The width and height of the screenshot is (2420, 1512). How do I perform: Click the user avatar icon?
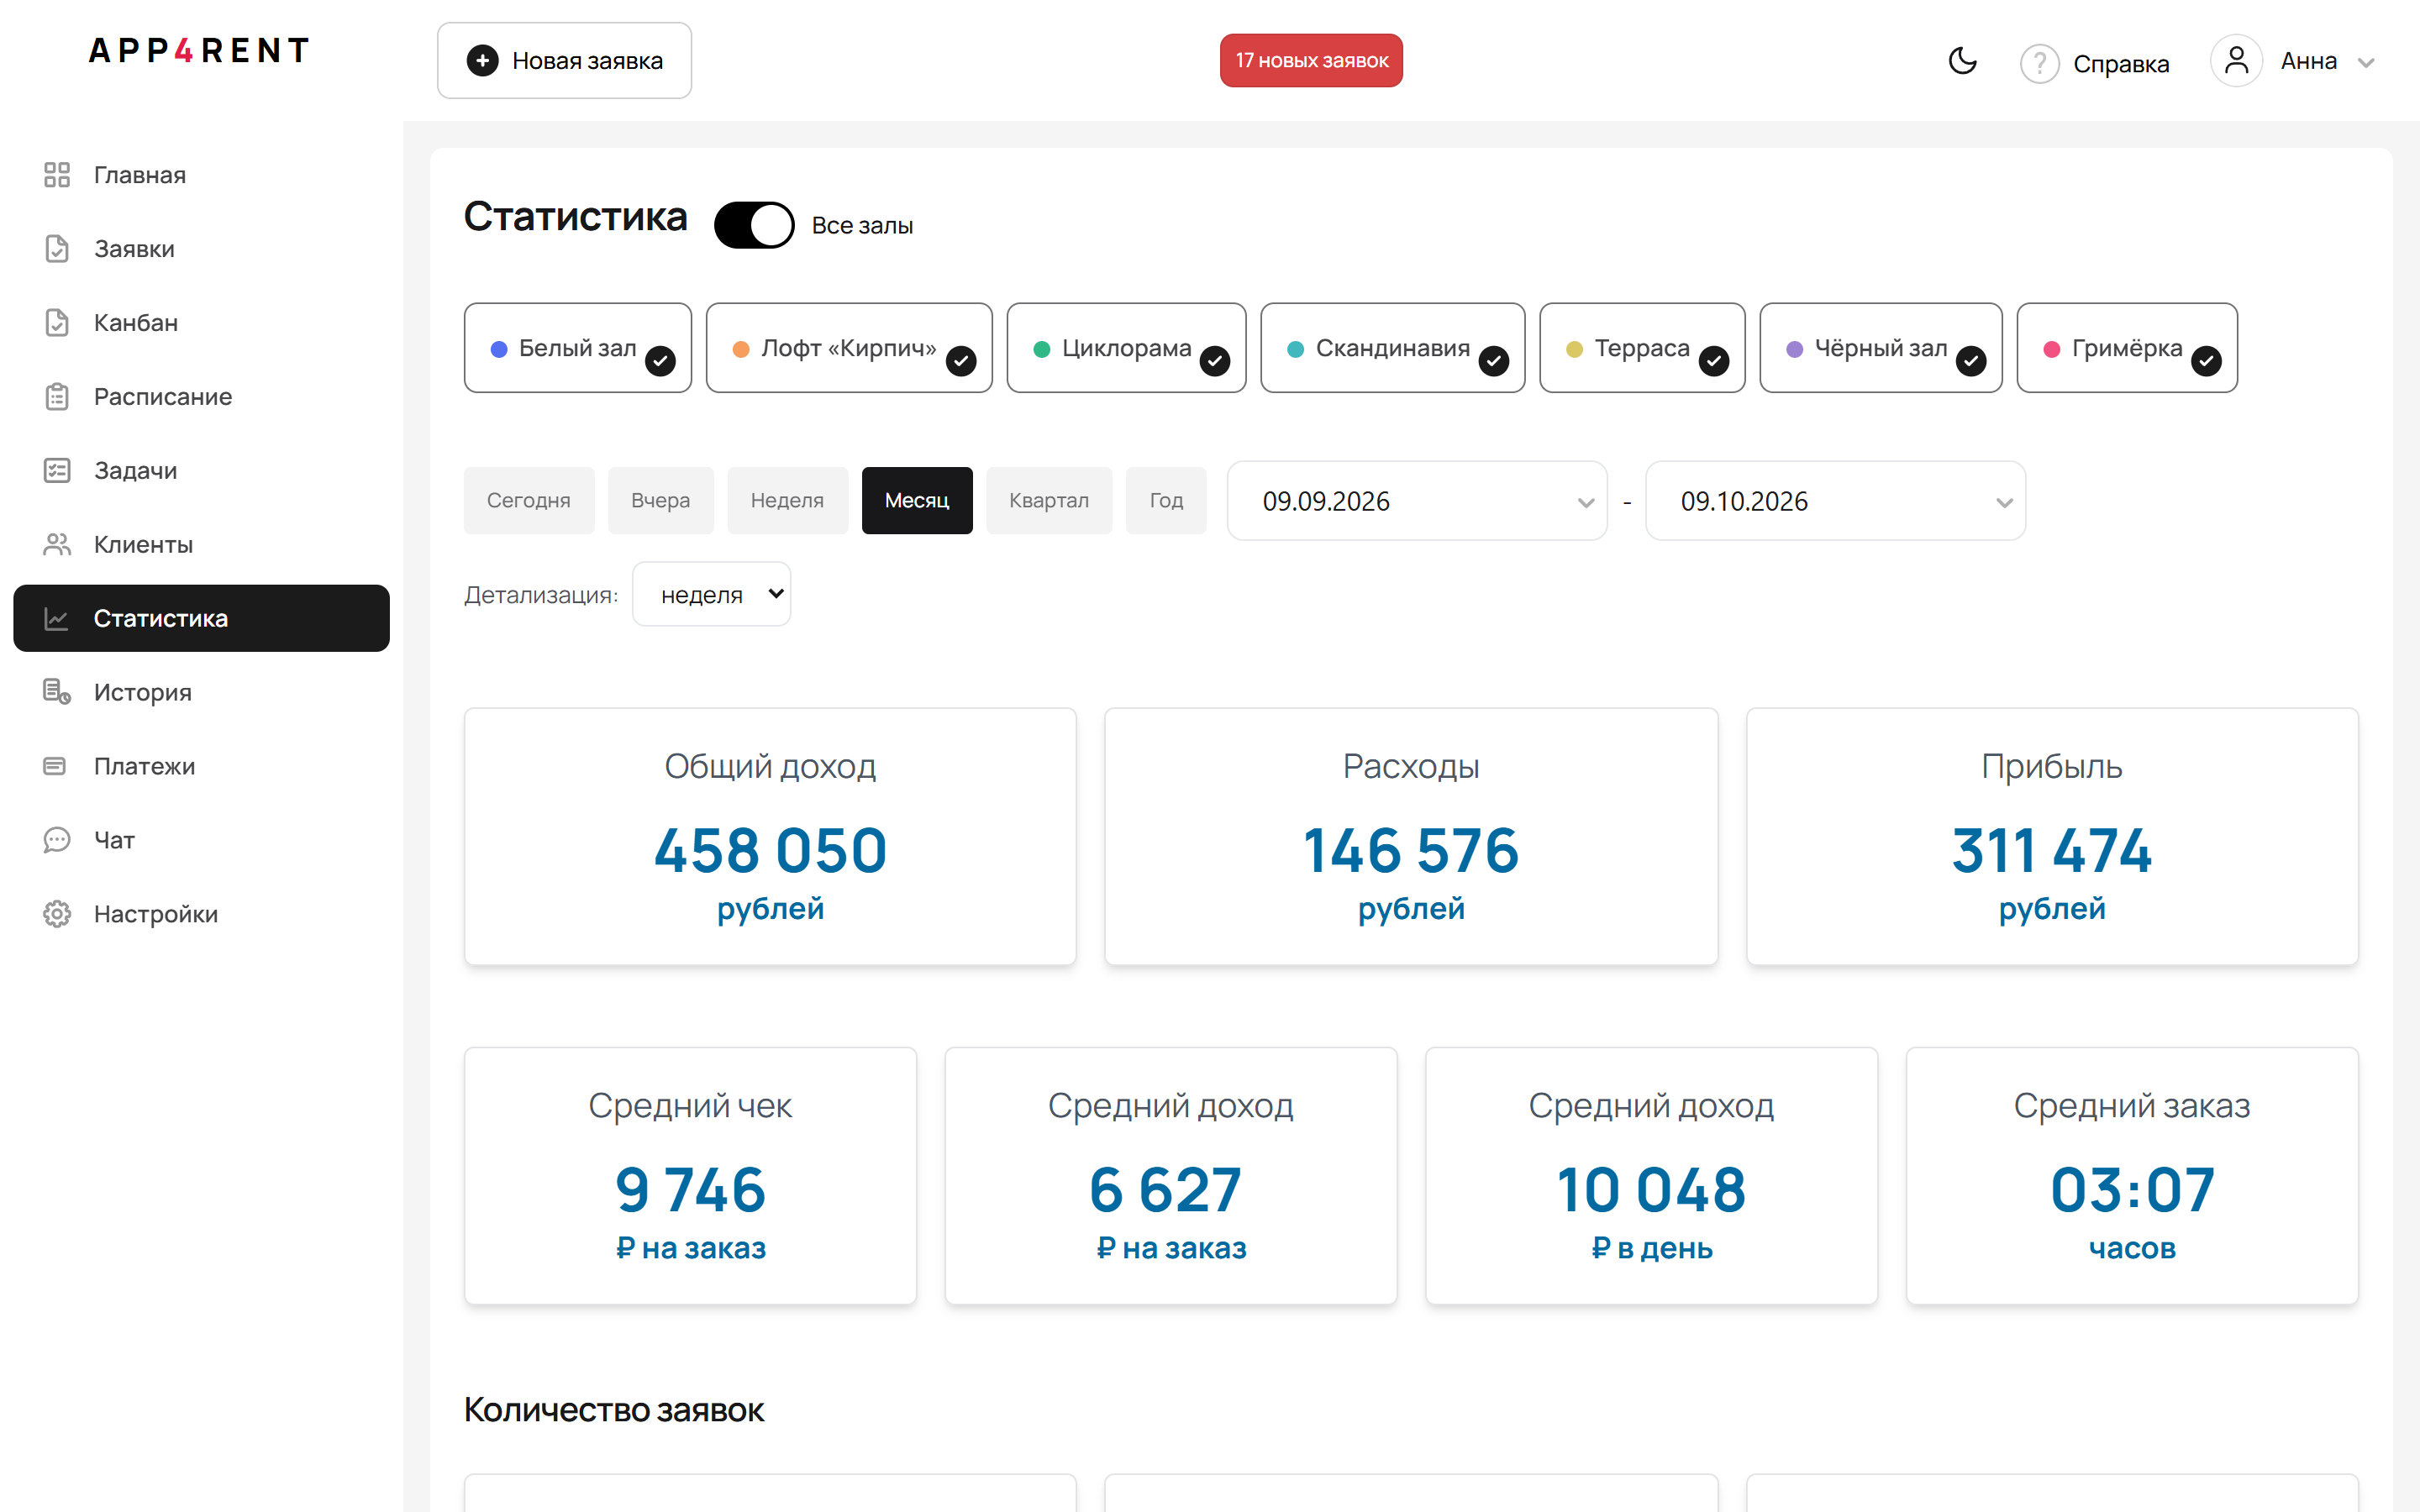pos(2236,61)
